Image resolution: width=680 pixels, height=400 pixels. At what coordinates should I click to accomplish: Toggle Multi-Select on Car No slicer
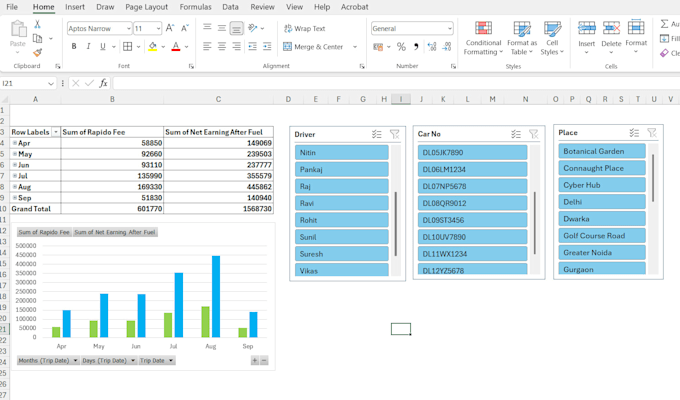516,134
